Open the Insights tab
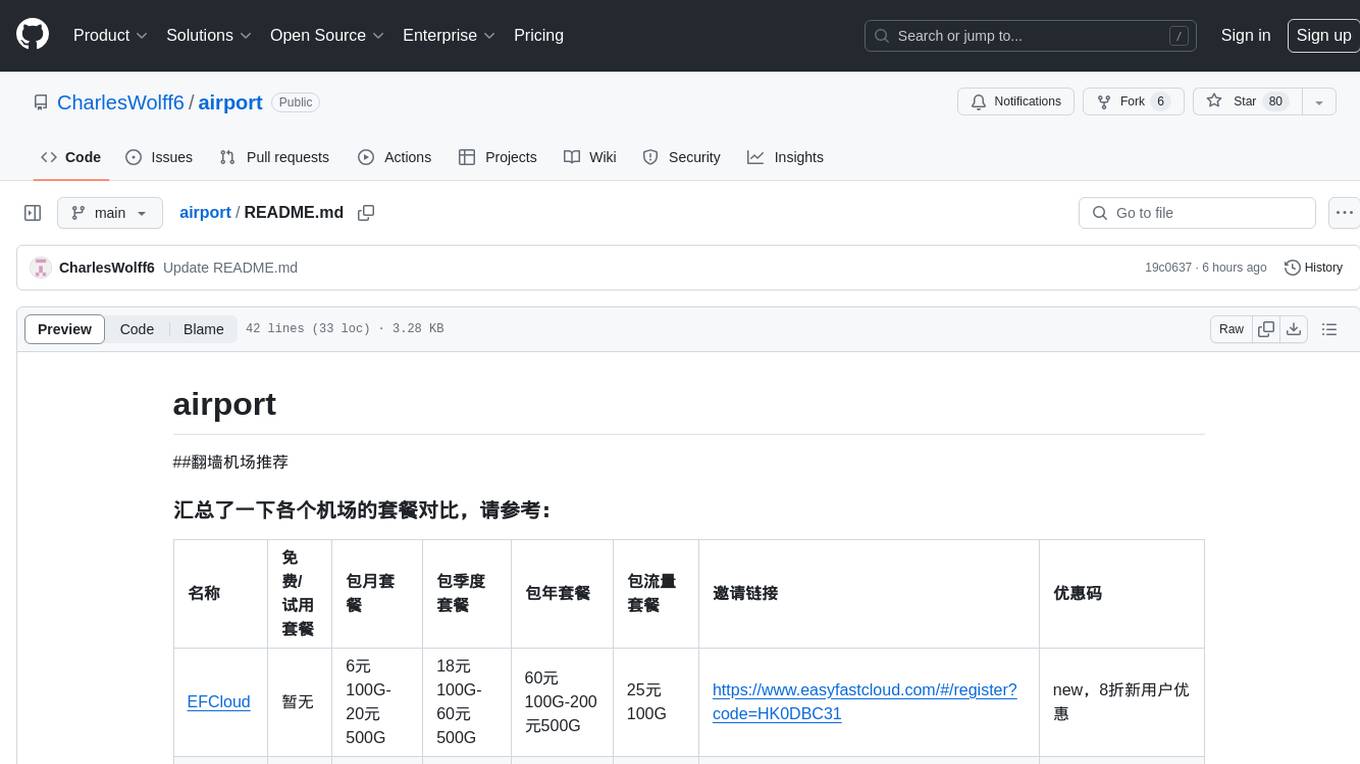The image size is (1360, 764). click(785, 157)
